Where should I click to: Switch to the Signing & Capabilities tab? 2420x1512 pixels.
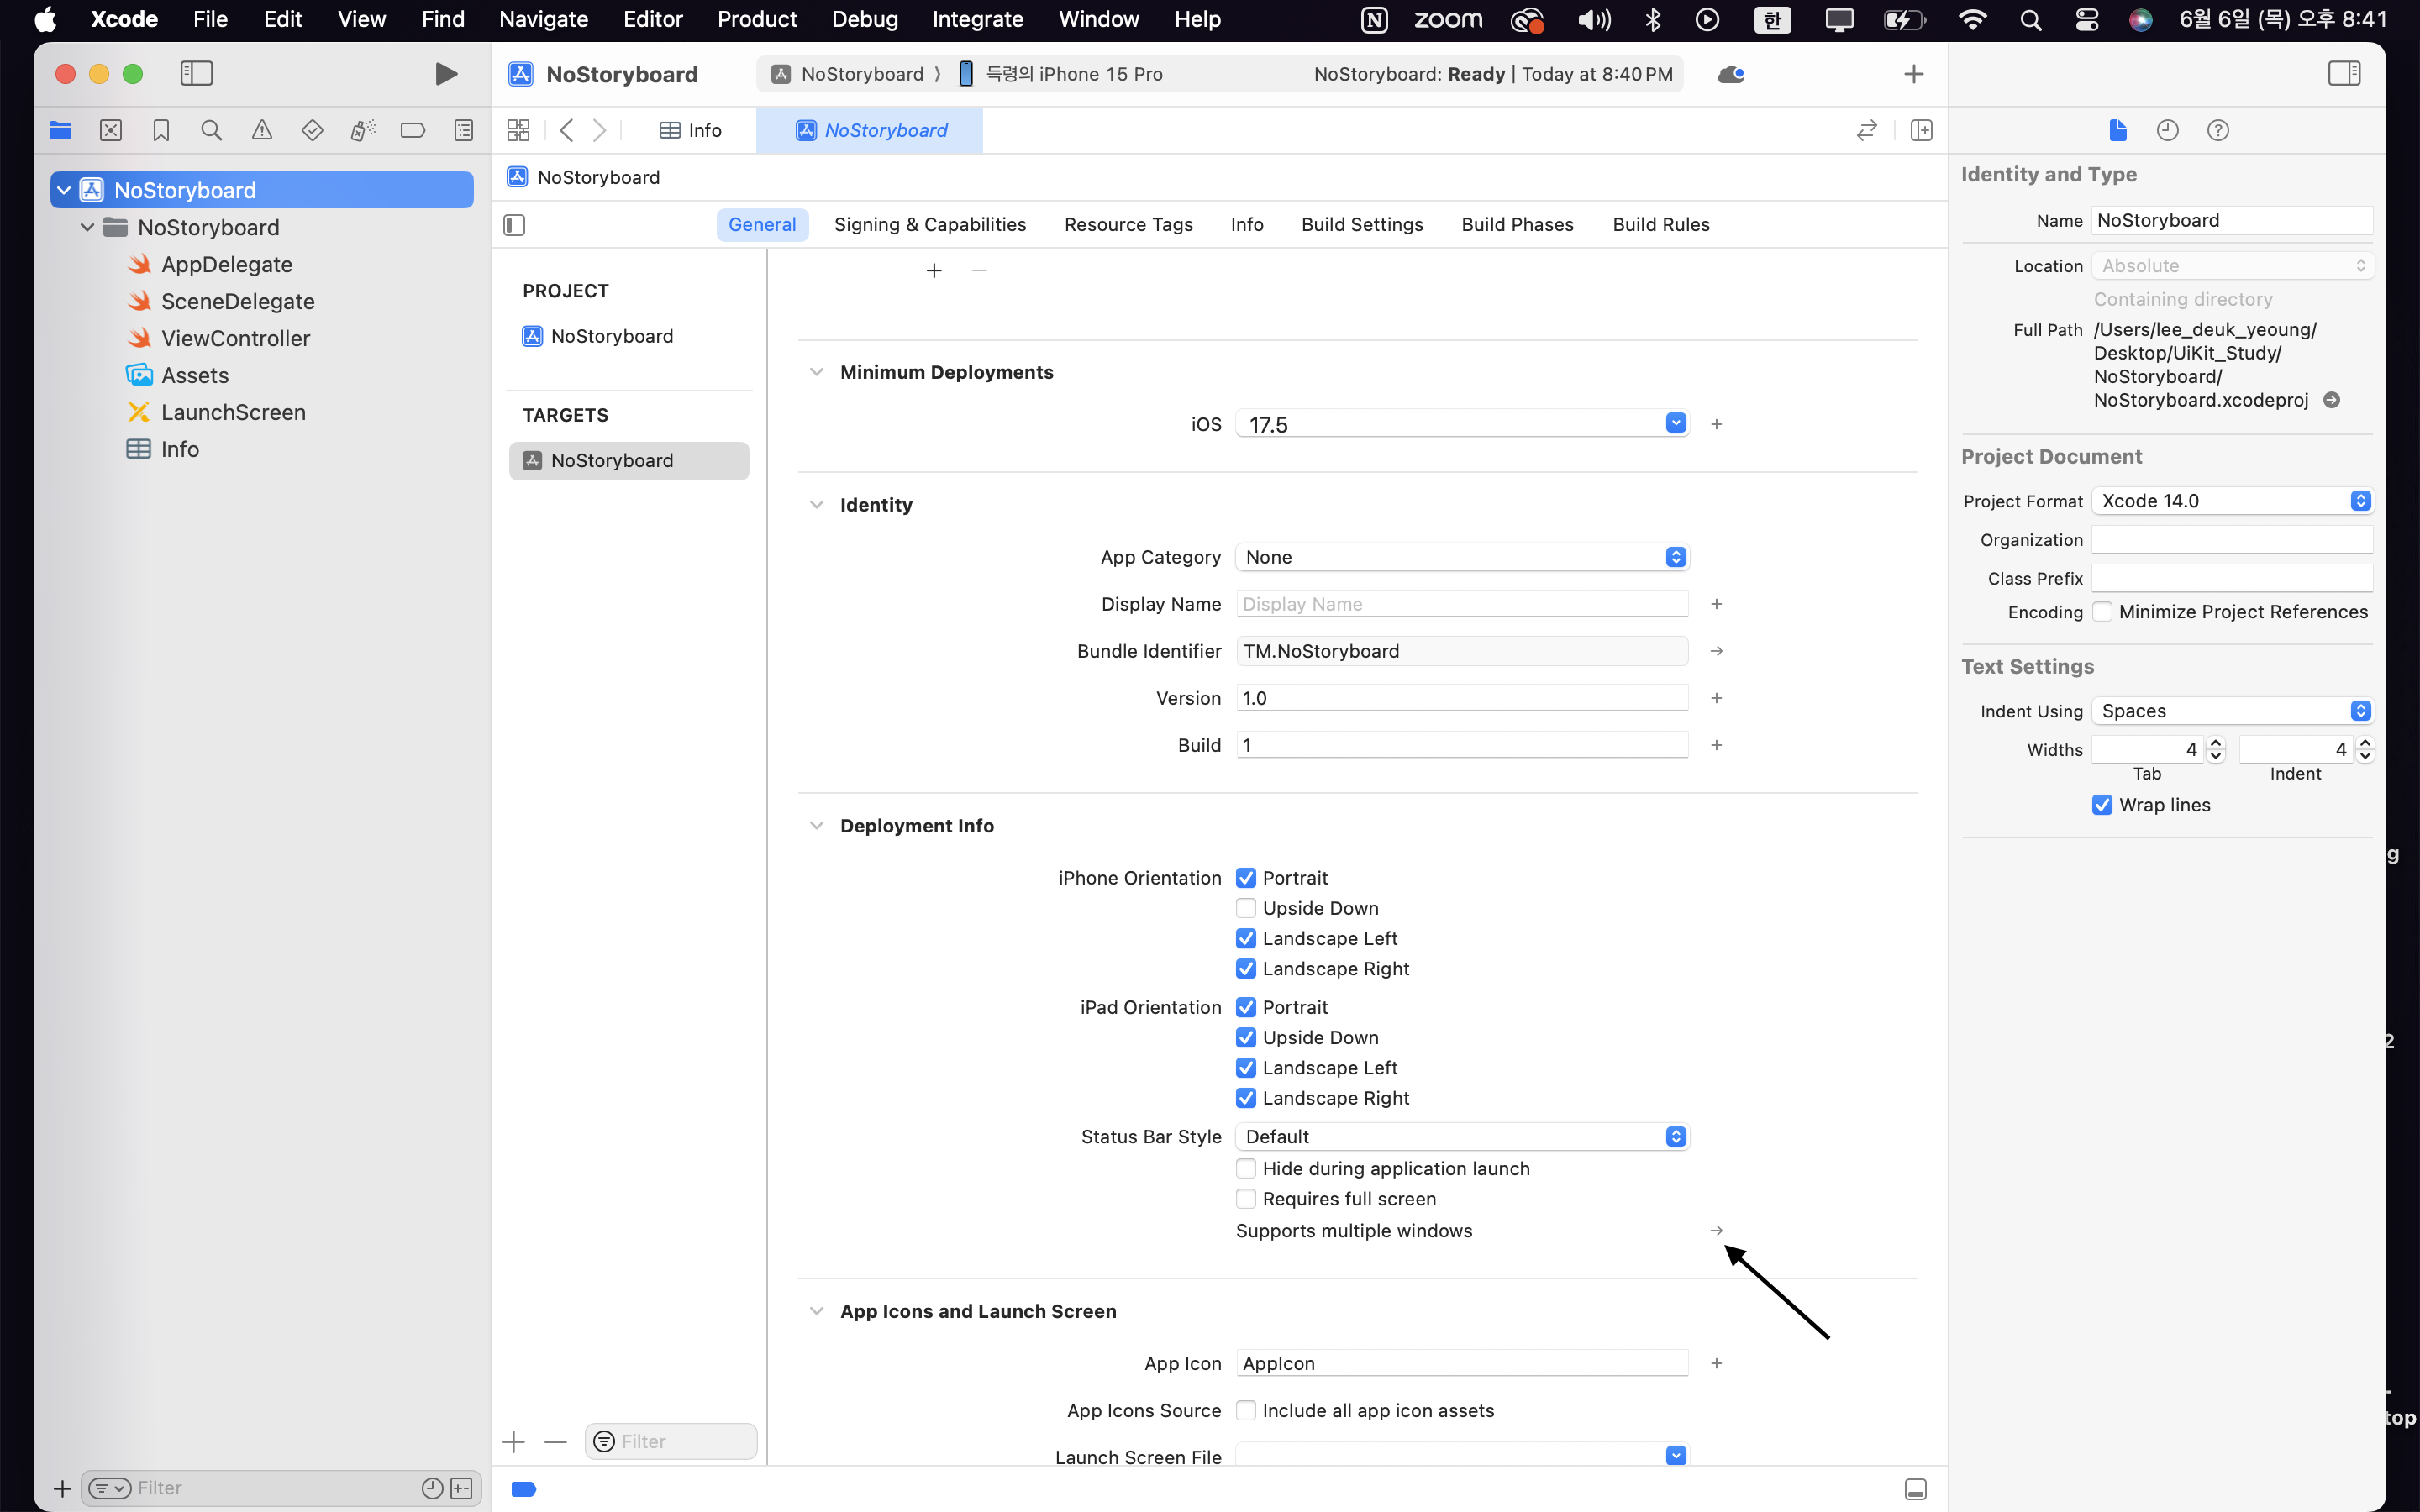click(x=929, y=224)
